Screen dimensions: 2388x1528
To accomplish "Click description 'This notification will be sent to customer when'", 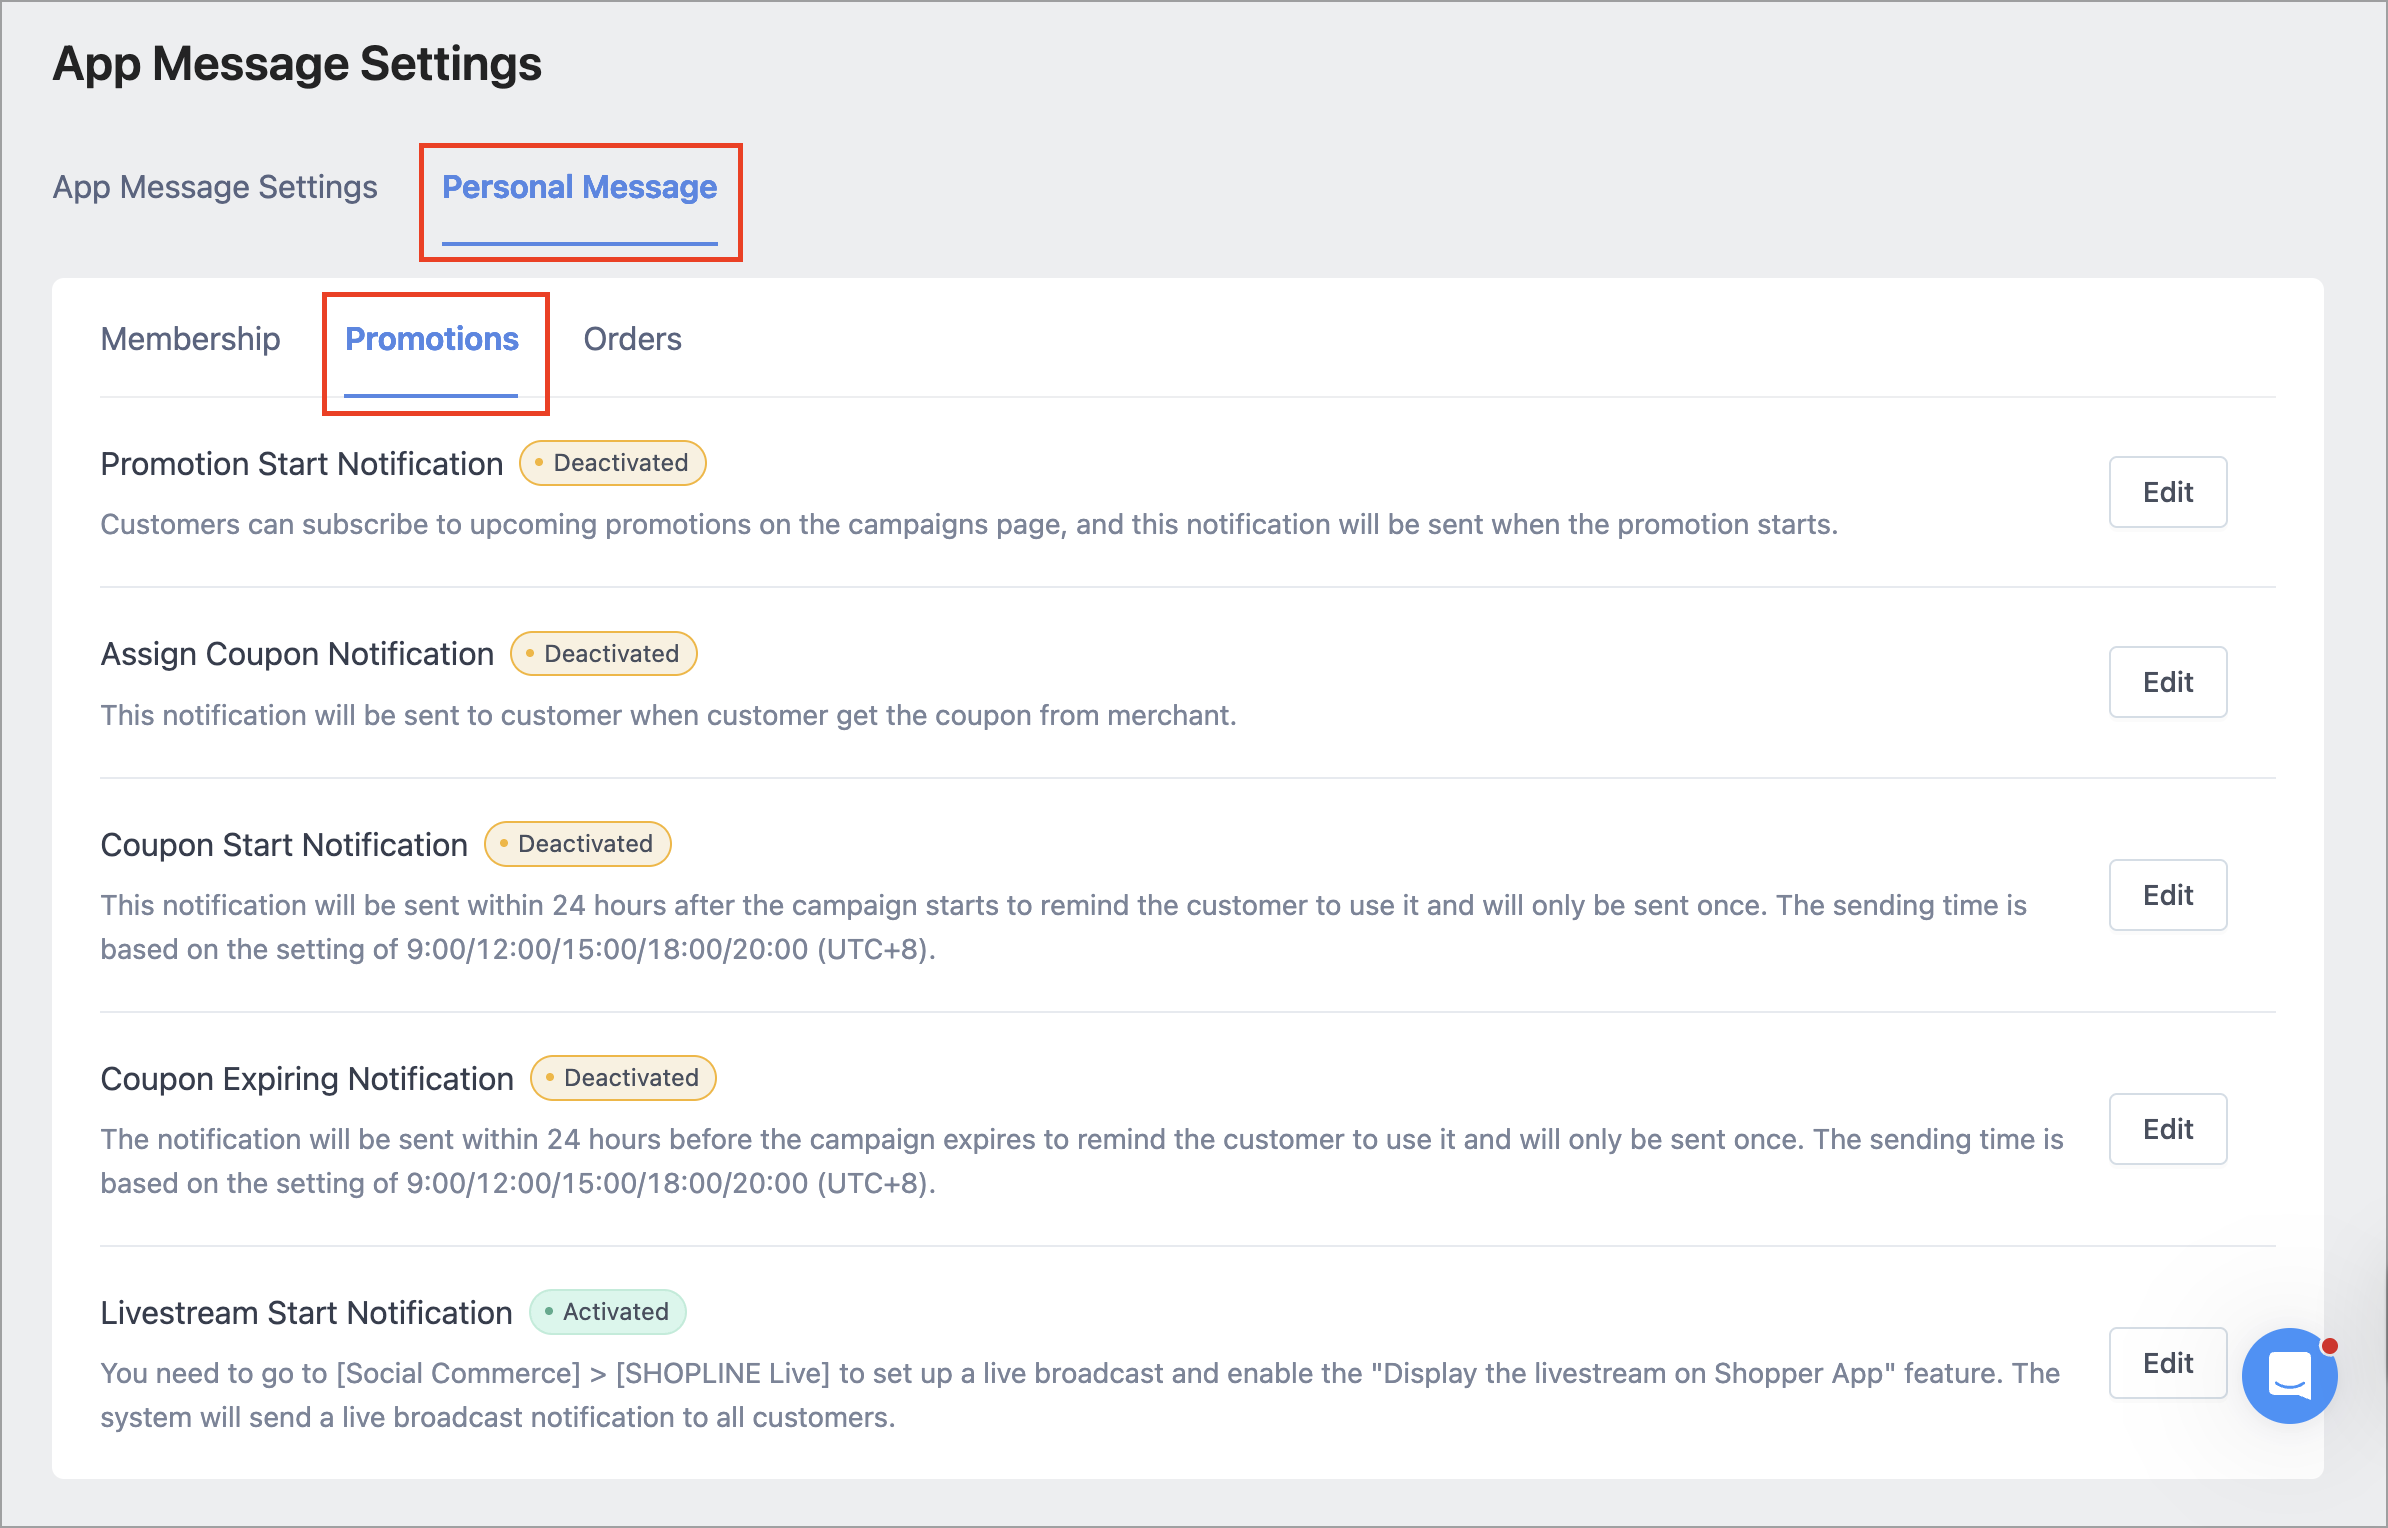I will [x=668, y=716].
